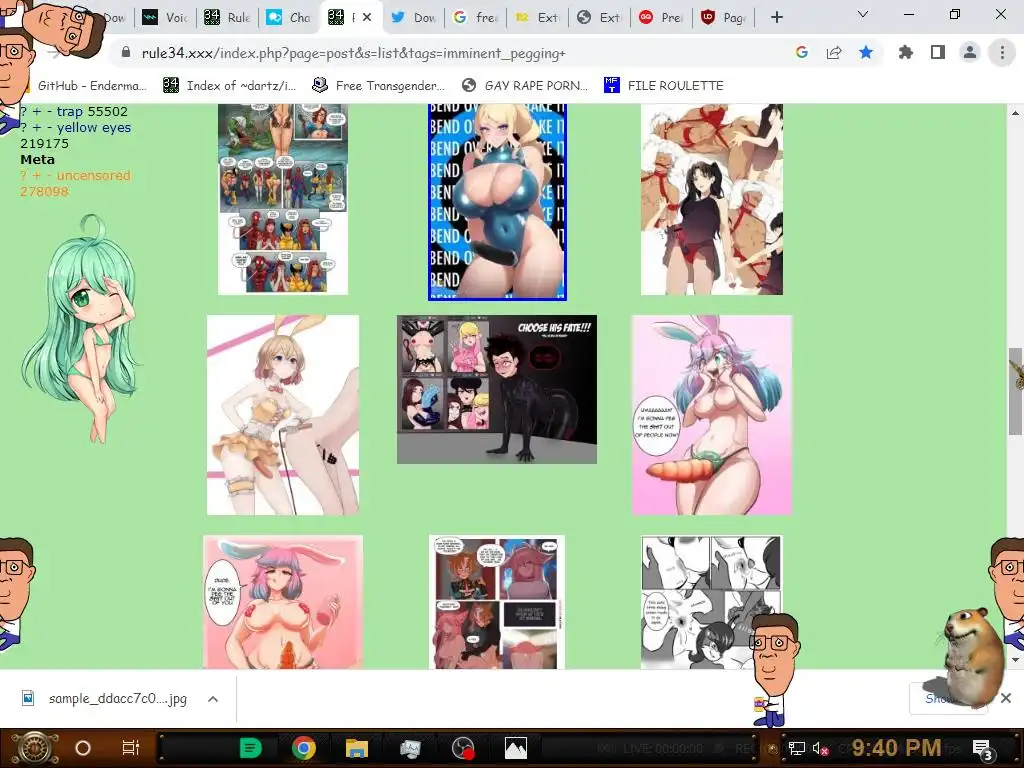Click the Google icon in address bar

[x=802, y=53]
